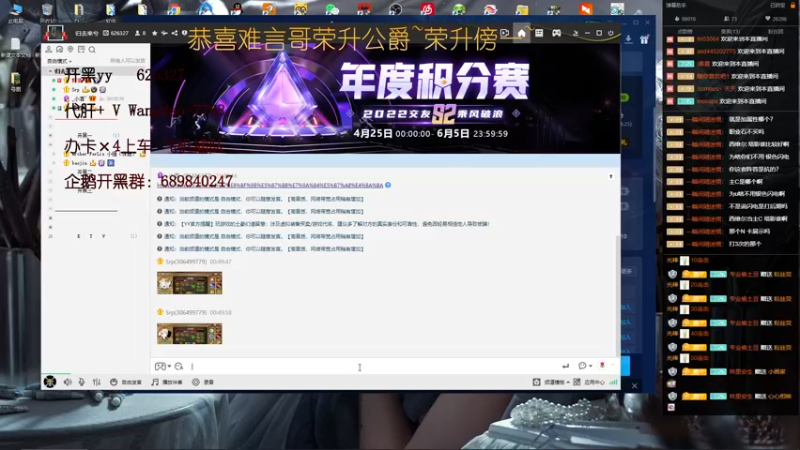Open the home tab in YY title bar
The image size is (800, 450).
pos(521,33)
